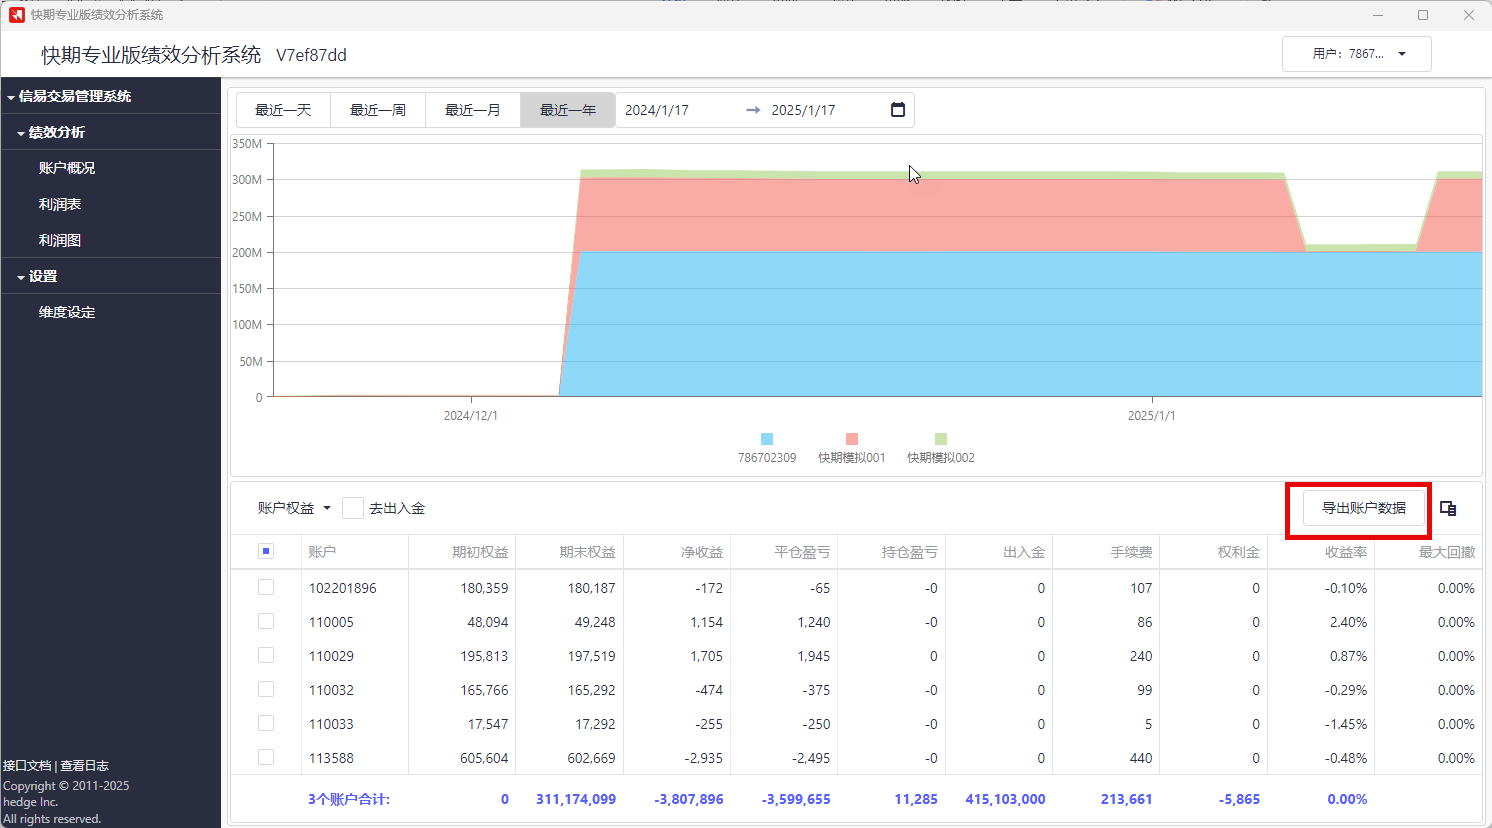Click the -2,935 净收益 value

[x=704, y=758]
